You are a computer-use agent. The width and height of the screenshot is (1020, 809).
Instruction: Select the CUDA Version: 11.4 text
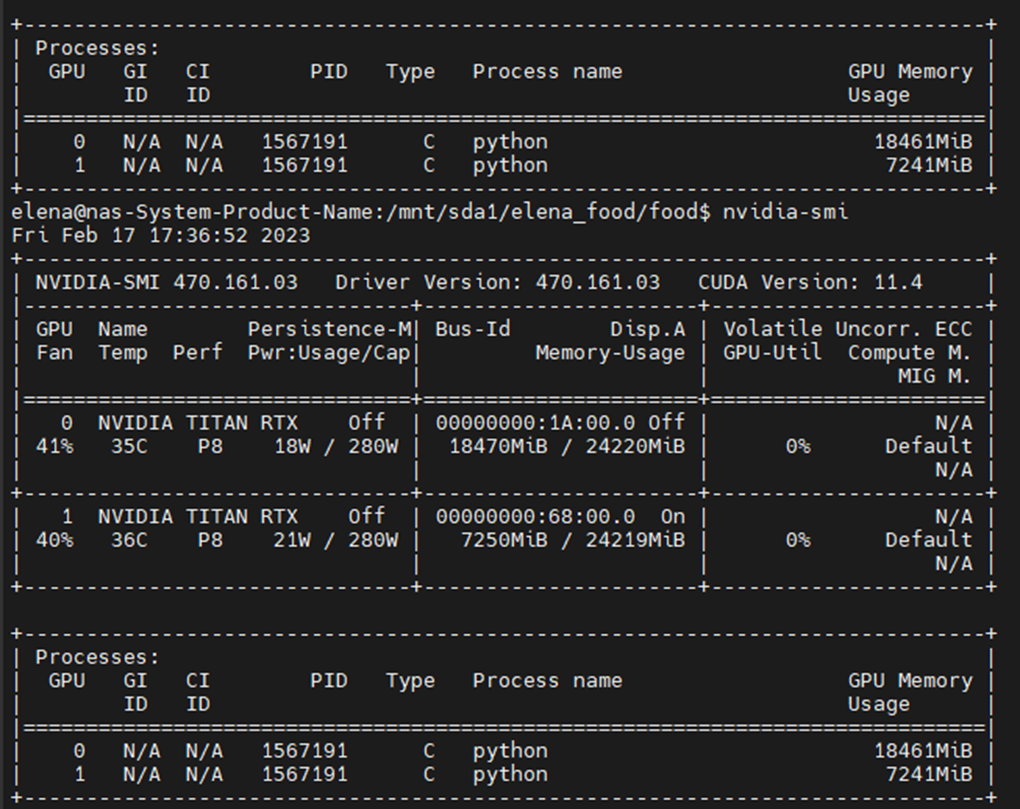coord(810,282)
